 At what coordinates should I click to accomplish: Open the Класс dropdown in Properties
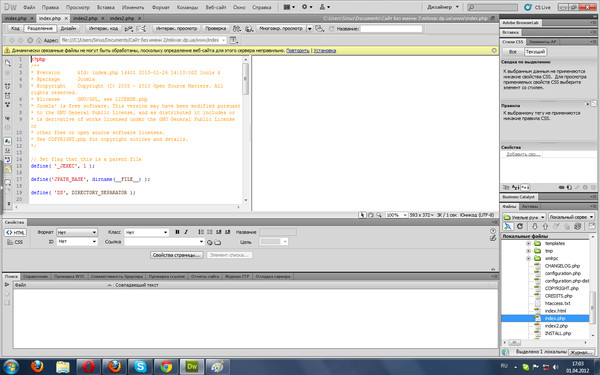[x=147, y=232]
